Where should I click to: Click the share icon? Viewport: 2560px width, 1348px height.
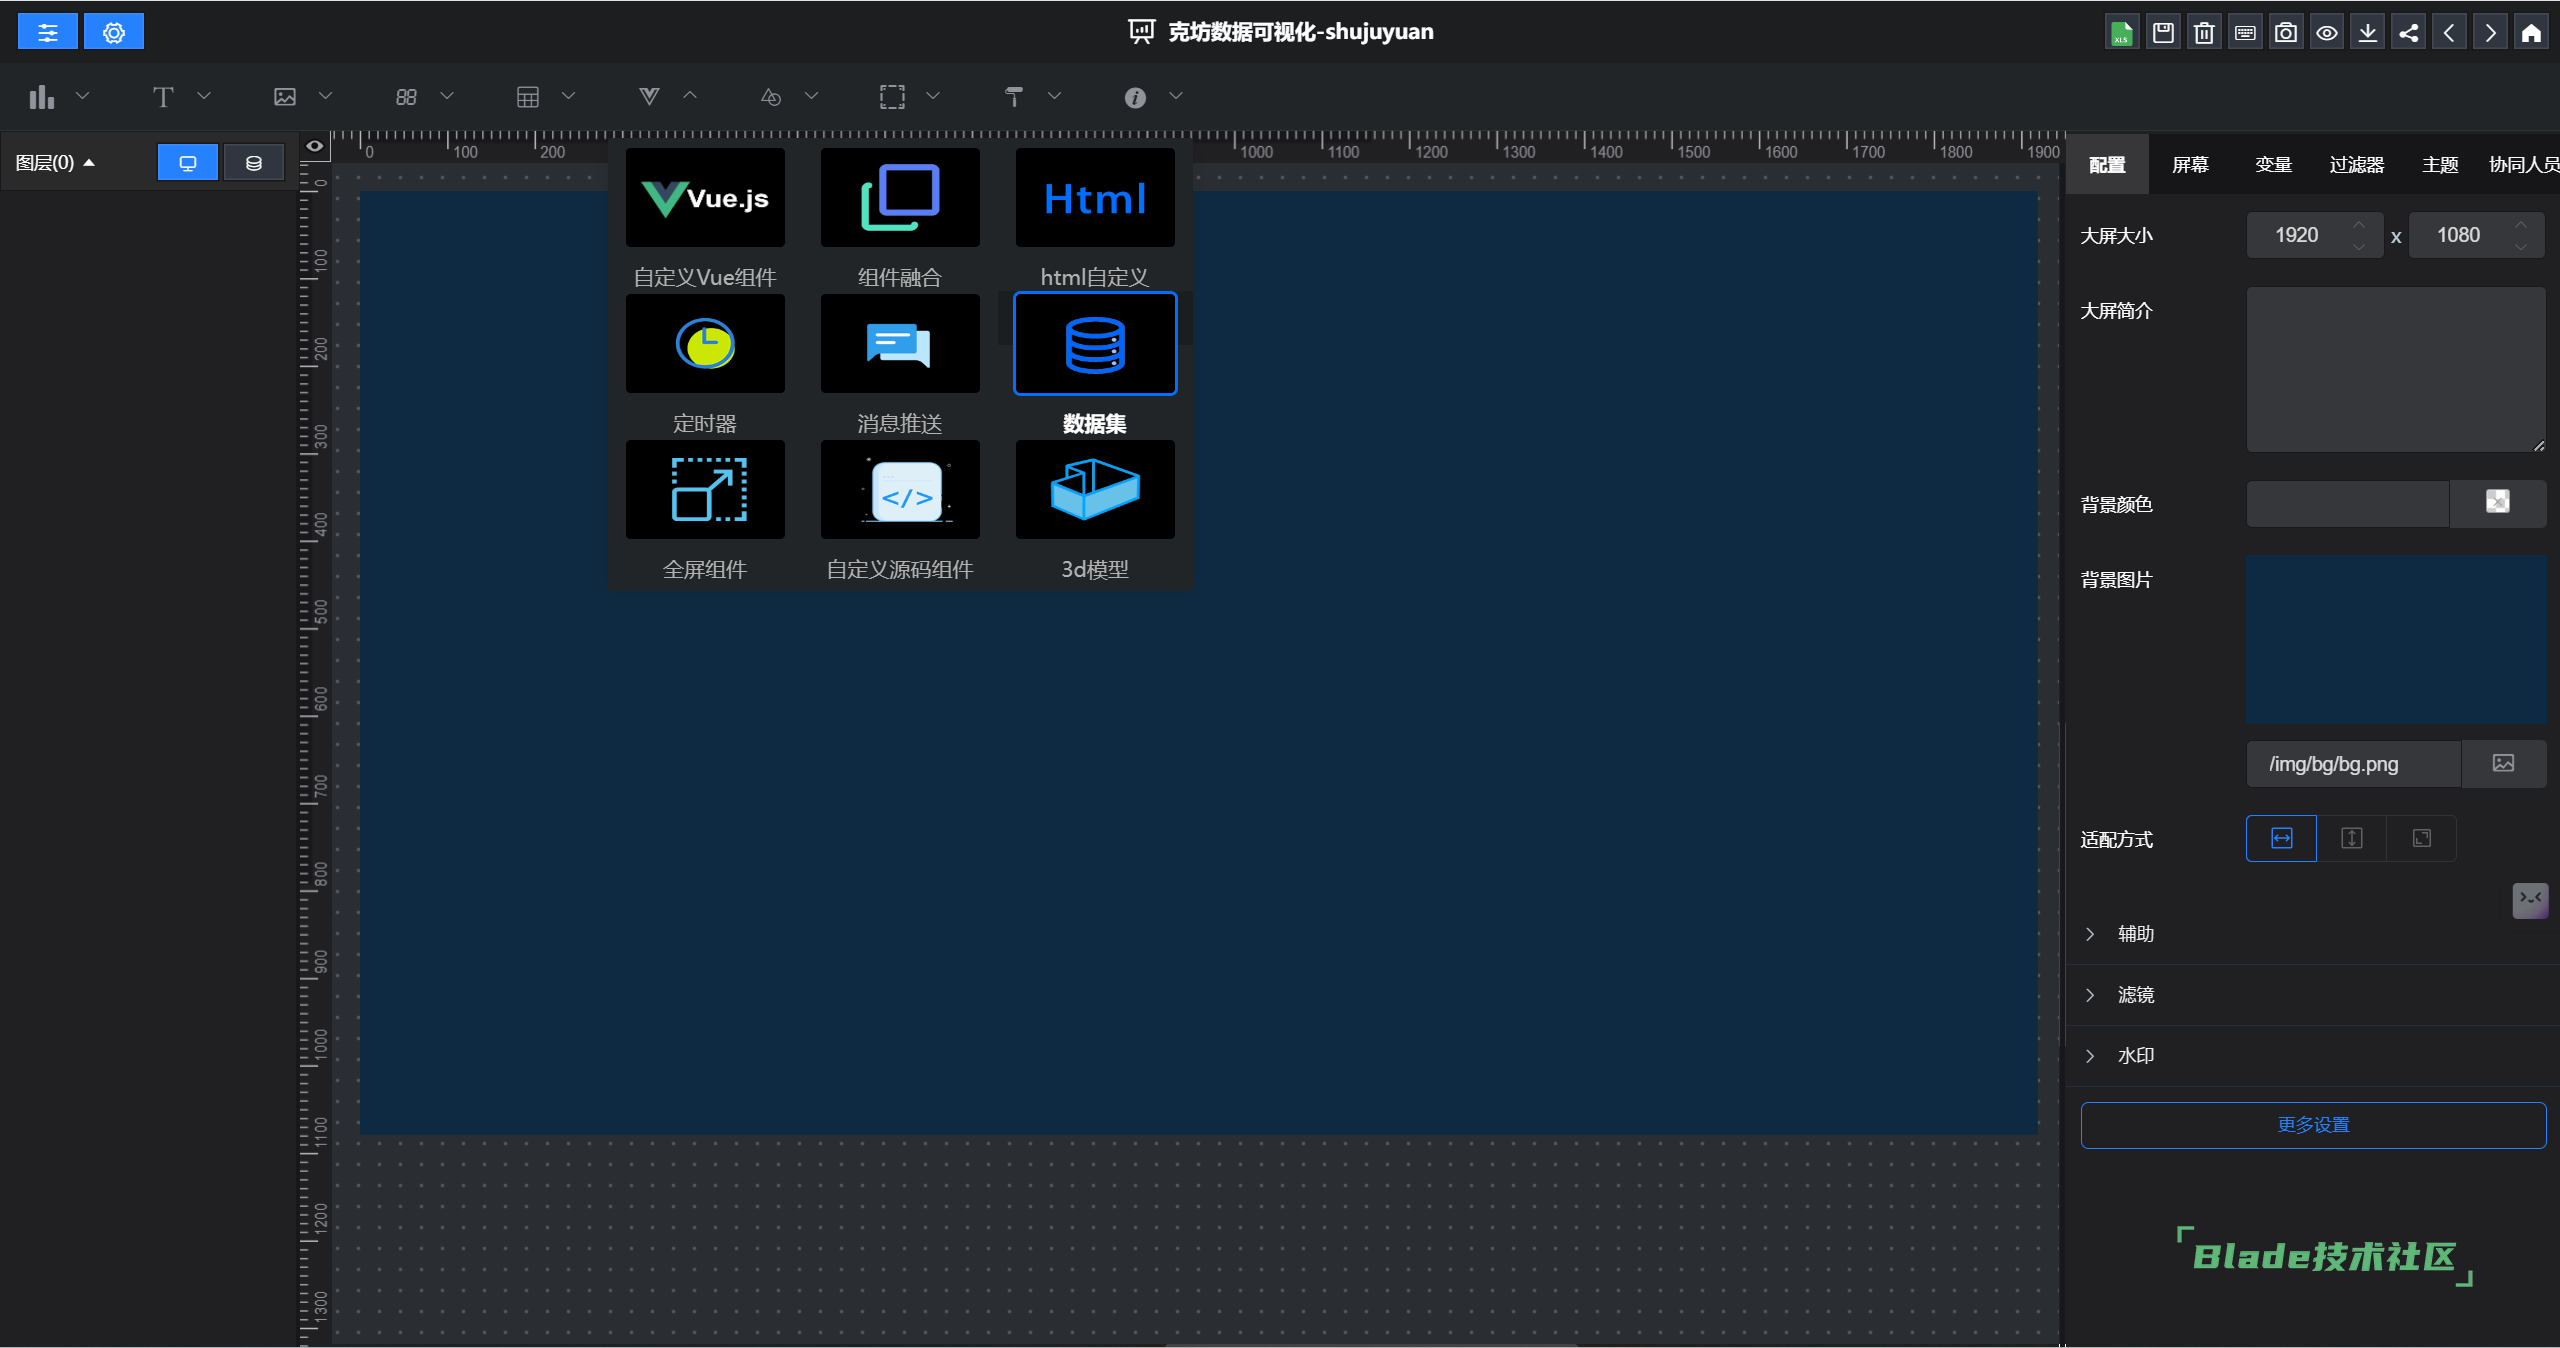click(x=2409, y=32)
